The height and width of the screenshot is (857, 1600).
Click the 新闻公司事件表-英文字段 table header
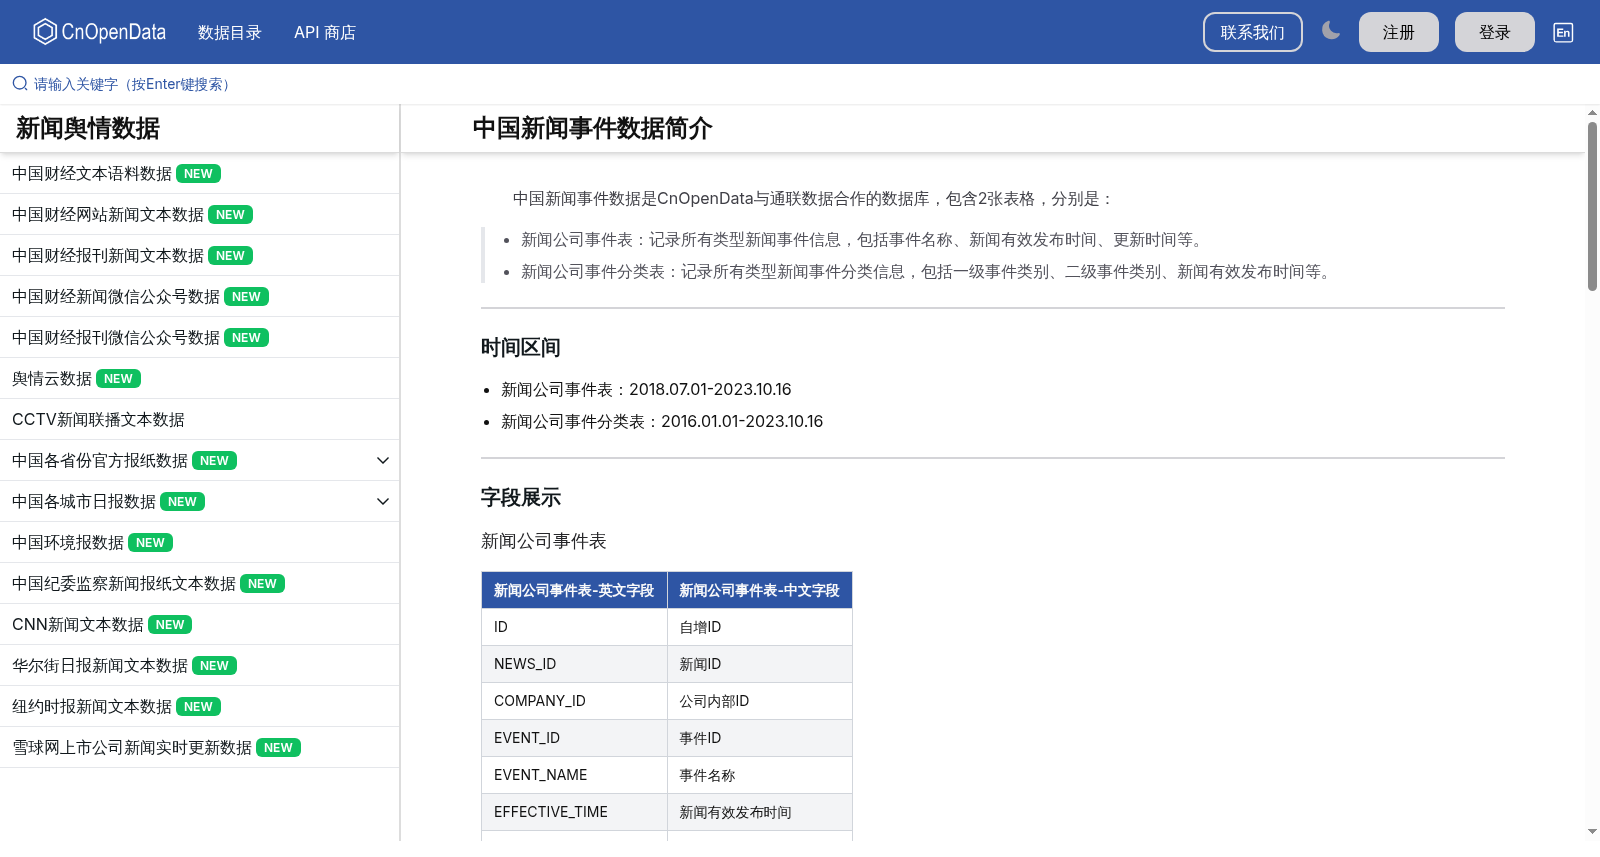click(574, 590)
